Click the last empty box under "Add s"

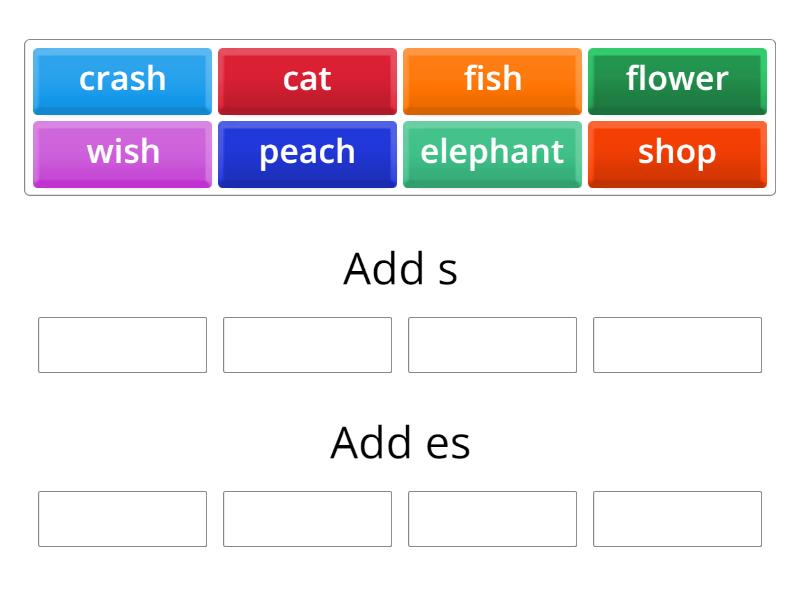click(x=677, y=346)
